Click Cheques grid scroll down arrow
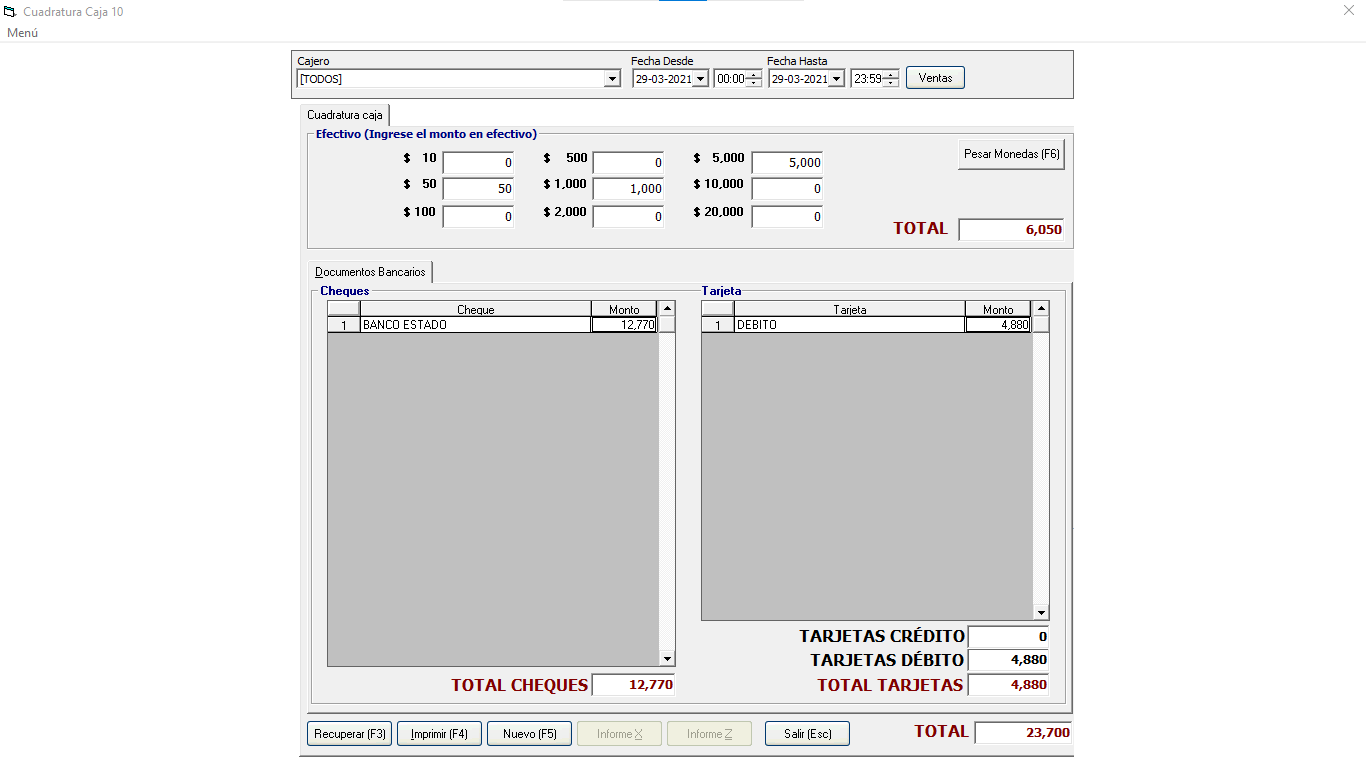Screen dimensions: 1366x768 click(x=668, y=658)
